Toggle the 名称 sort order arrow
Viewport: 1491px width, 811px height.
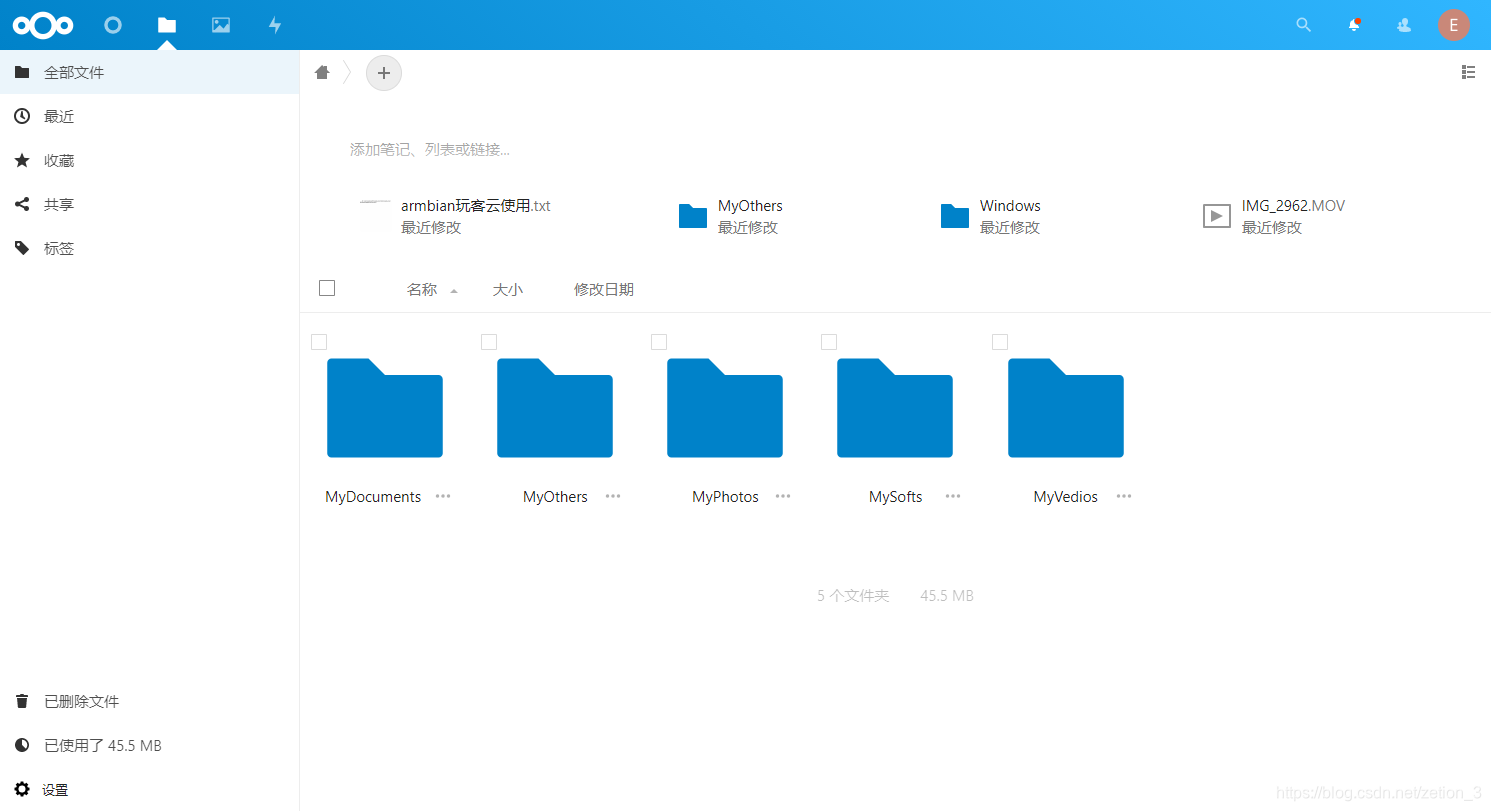tap(452, 290)
